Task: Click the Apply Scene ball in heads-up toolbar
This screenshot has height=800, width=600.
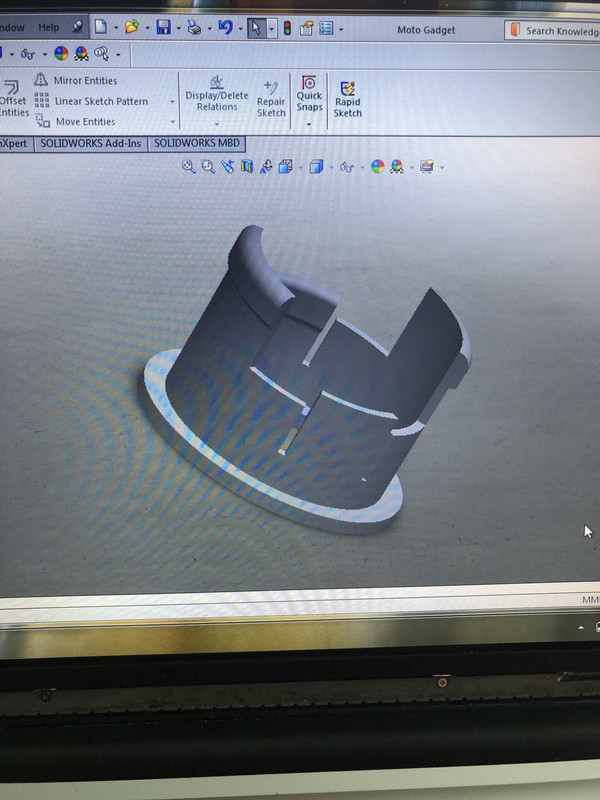Action: (397, 166)
